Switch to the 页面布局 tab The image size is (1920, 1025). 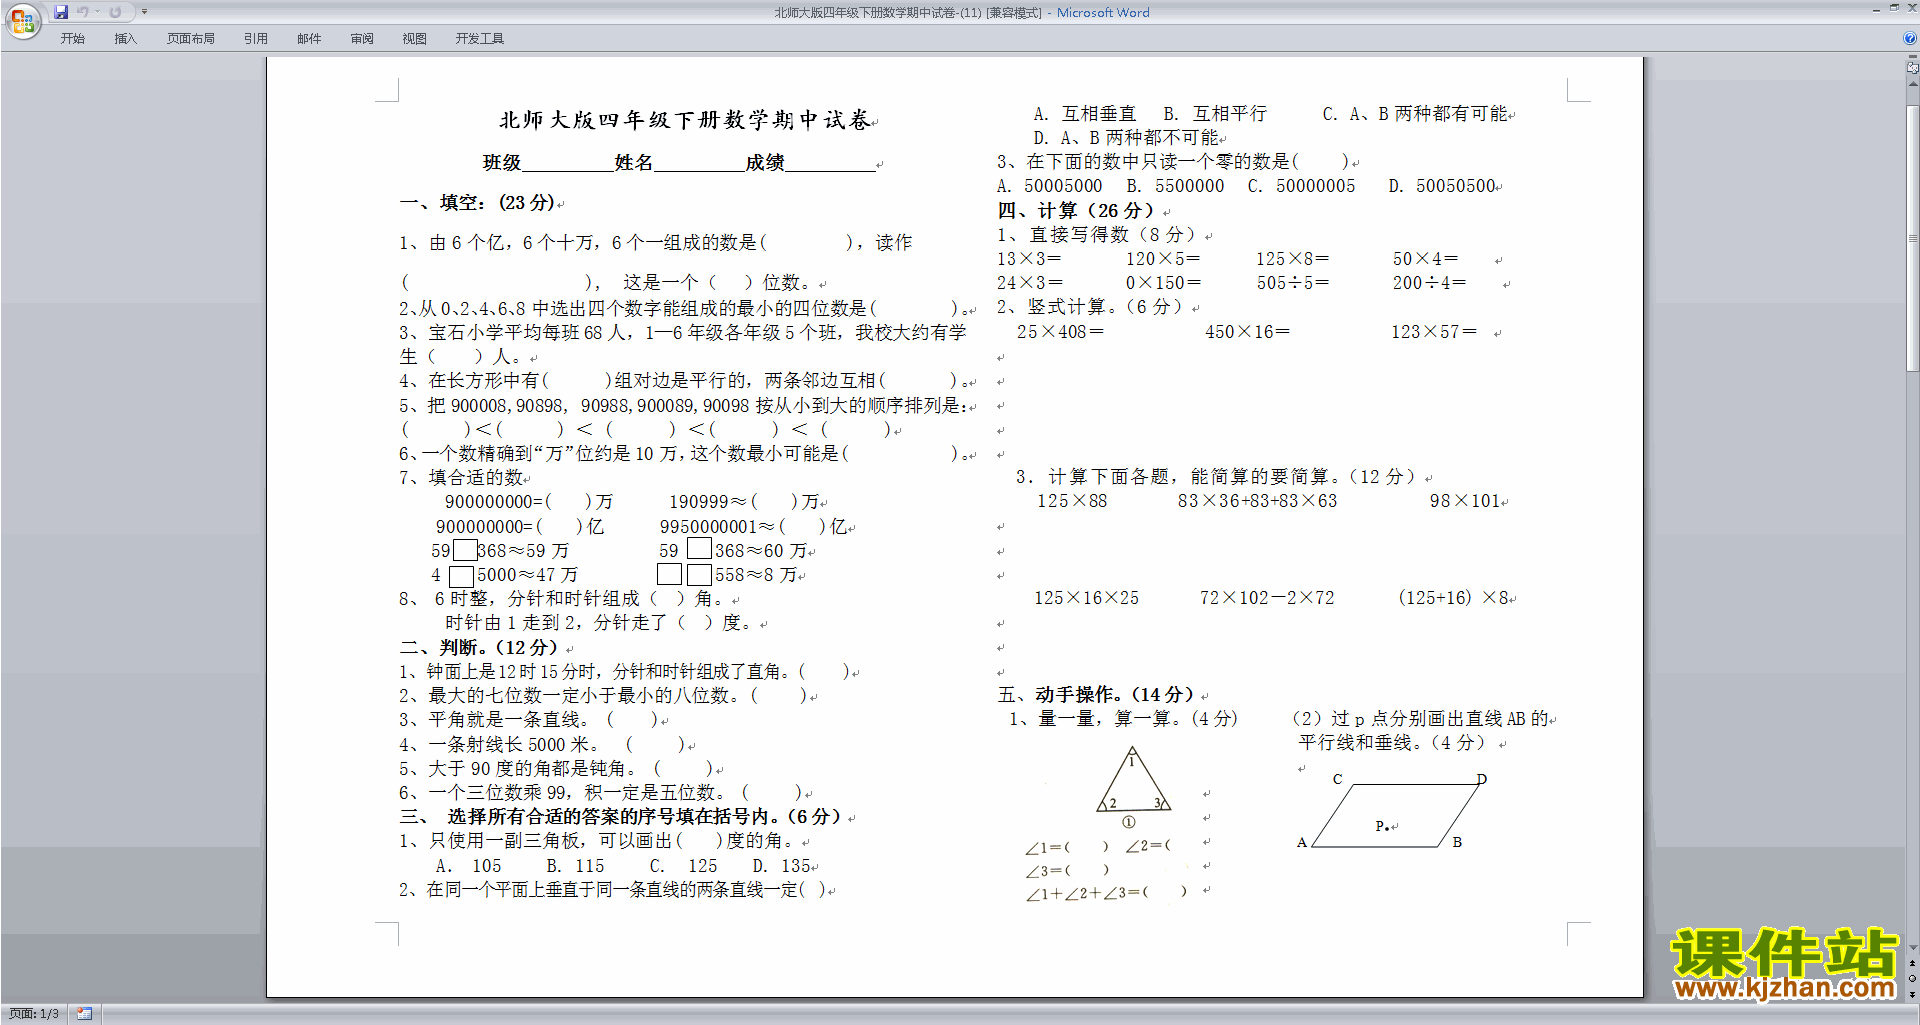(191, 39)
